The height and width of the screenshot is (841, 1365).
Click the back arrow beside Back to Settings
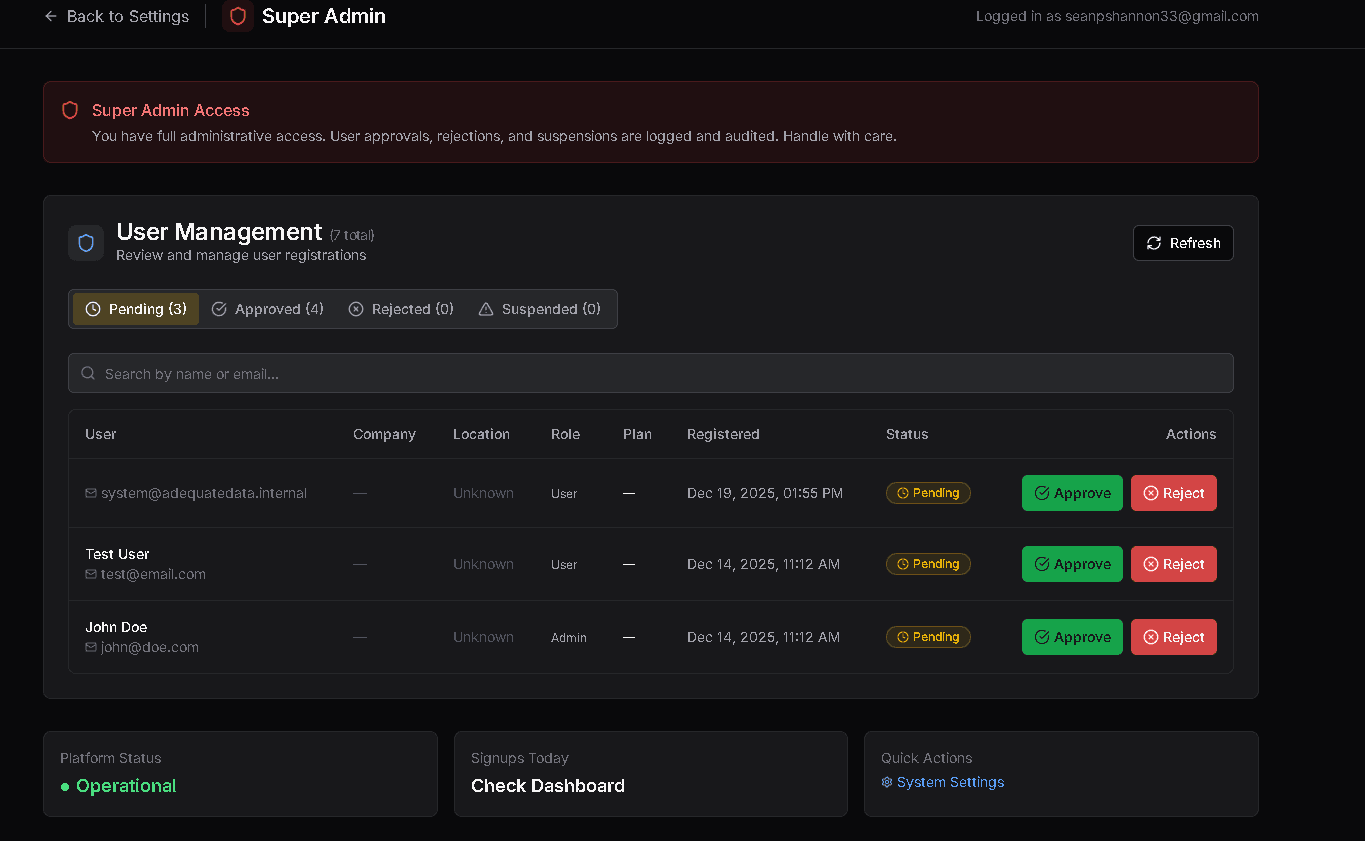coord(51,16)
